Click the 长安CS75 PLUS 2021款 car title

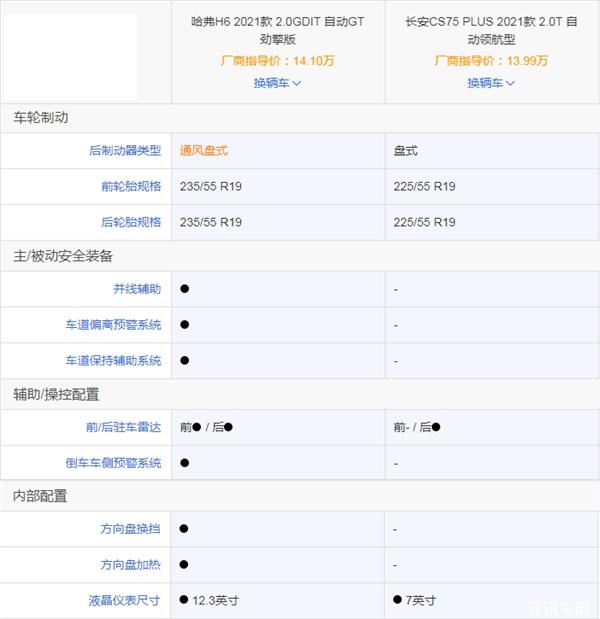click(491, 30)
